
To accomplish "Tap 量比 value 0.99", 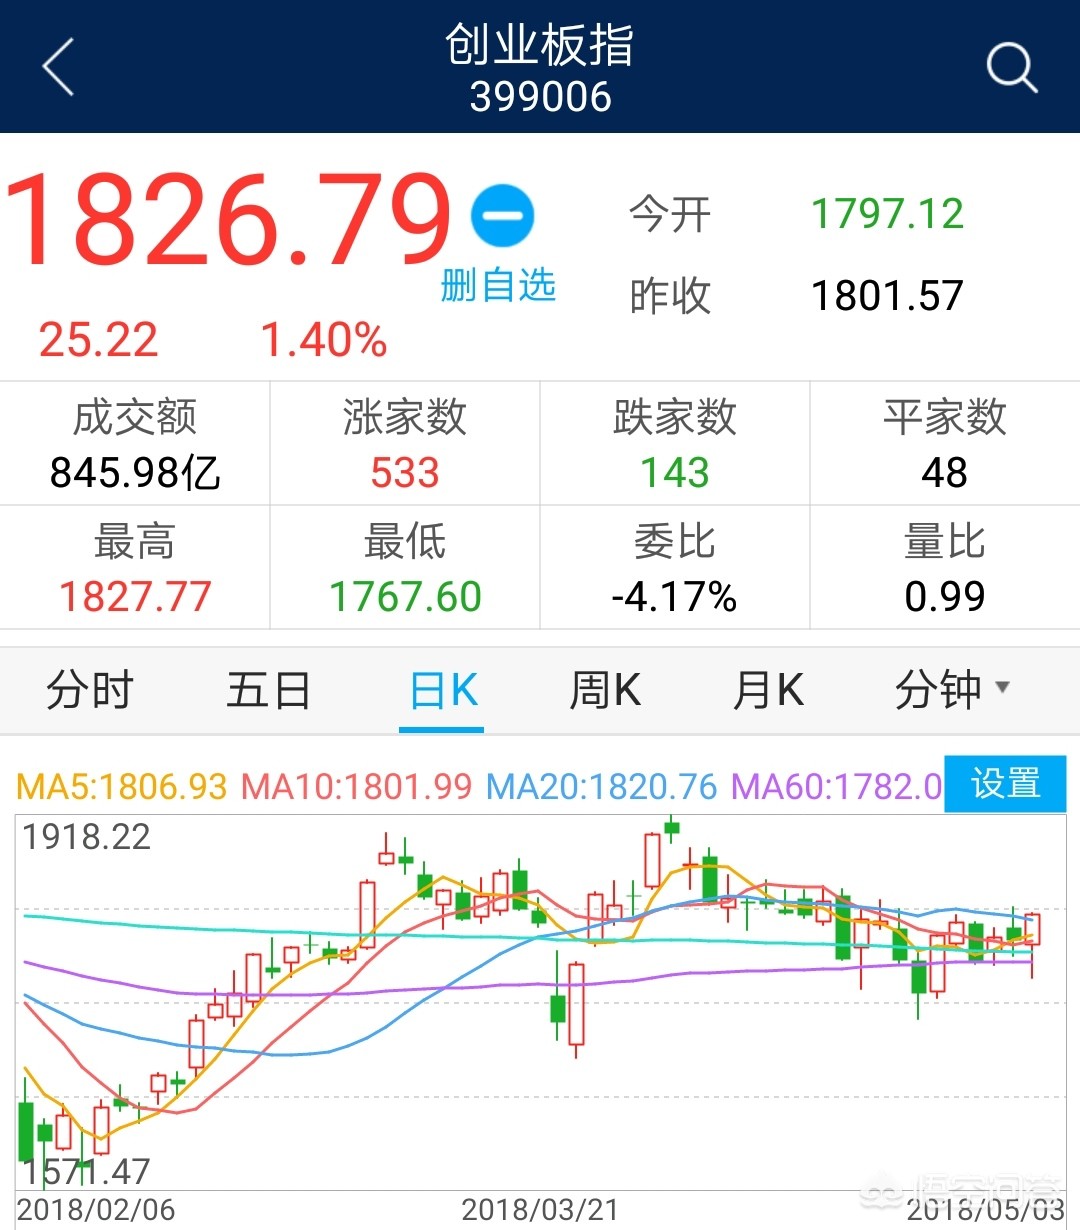I will pos(945,597).
